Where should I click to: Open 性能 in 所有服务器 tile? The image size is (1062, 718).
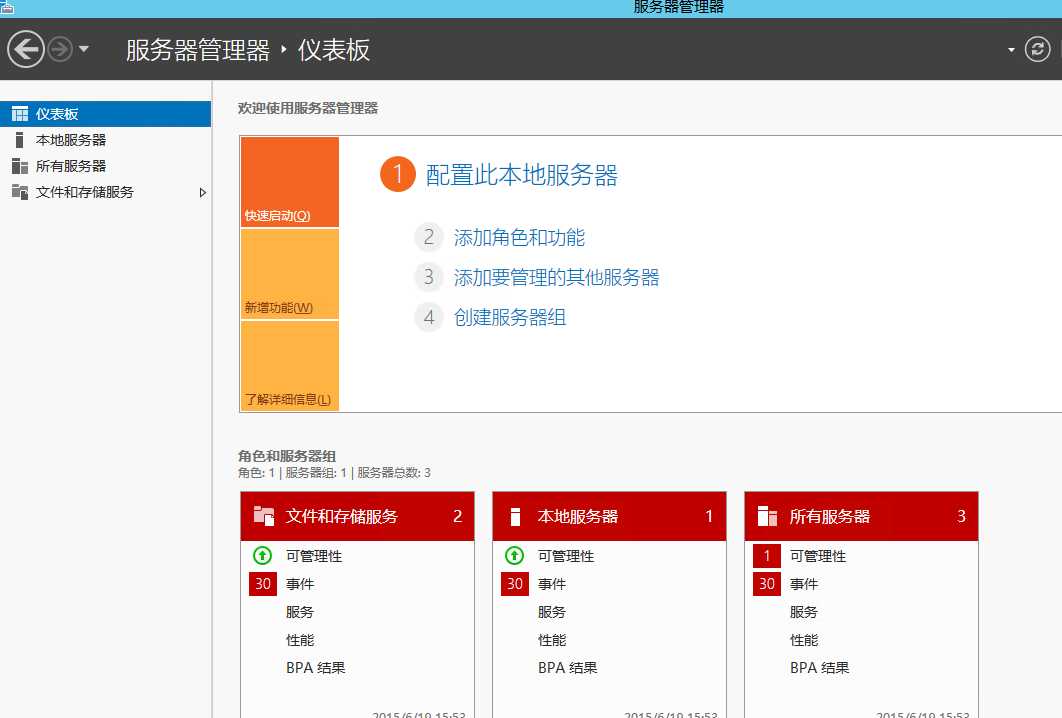803,640
